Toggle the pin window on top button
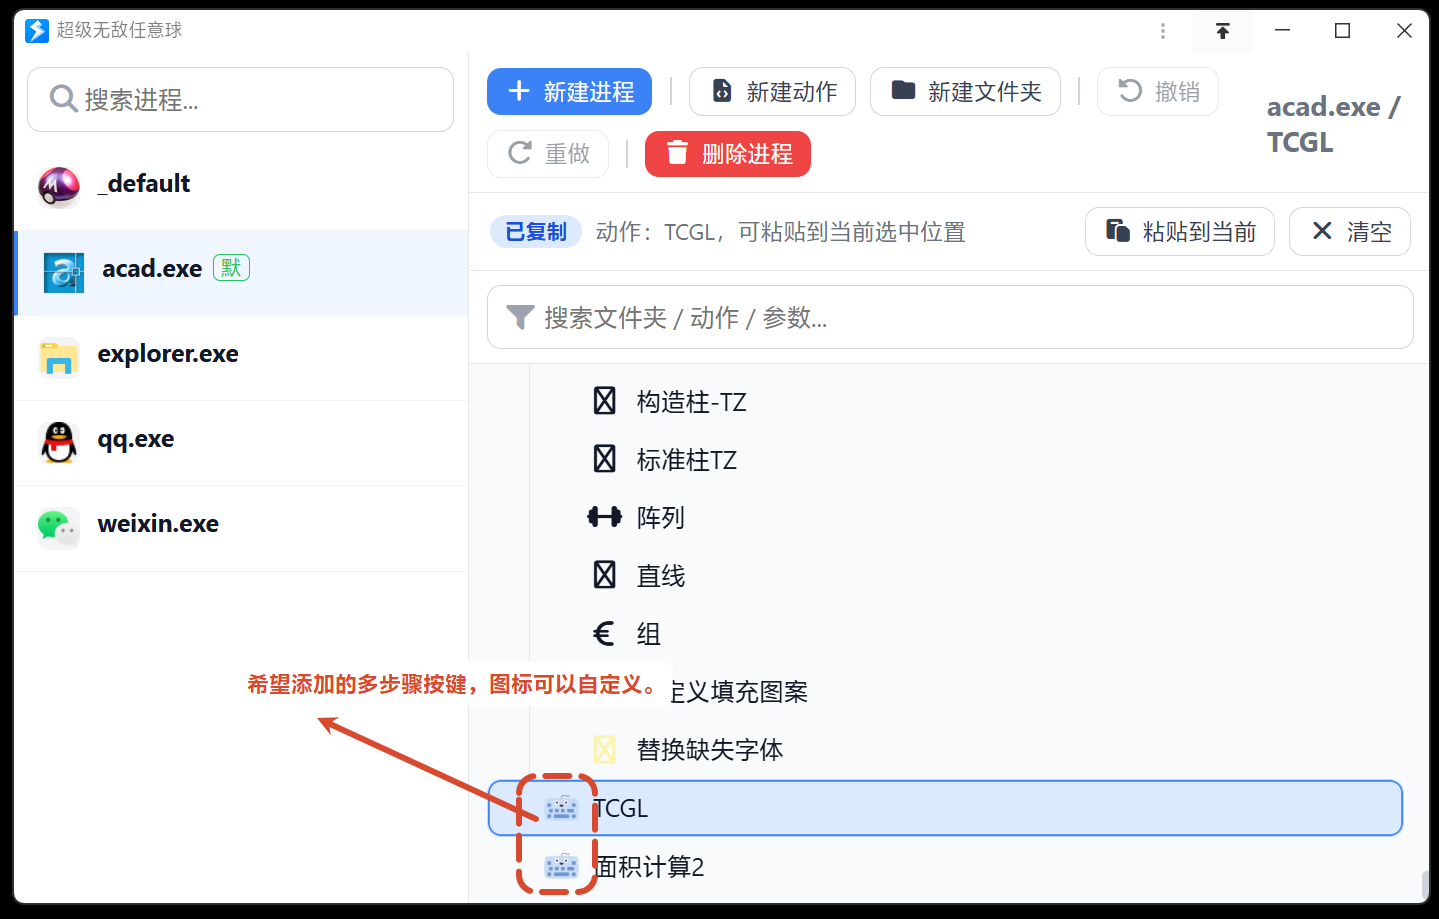The width and height of the screenshot is (1439, 919). (1222, 31)
